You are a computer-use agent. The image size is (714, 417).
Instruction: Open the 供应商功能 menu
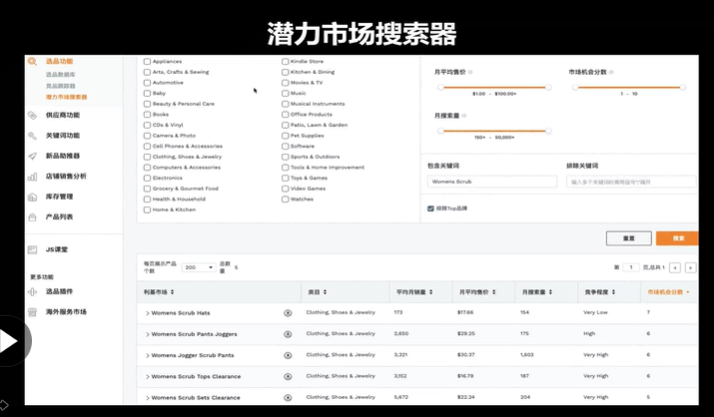coord(63,115)
